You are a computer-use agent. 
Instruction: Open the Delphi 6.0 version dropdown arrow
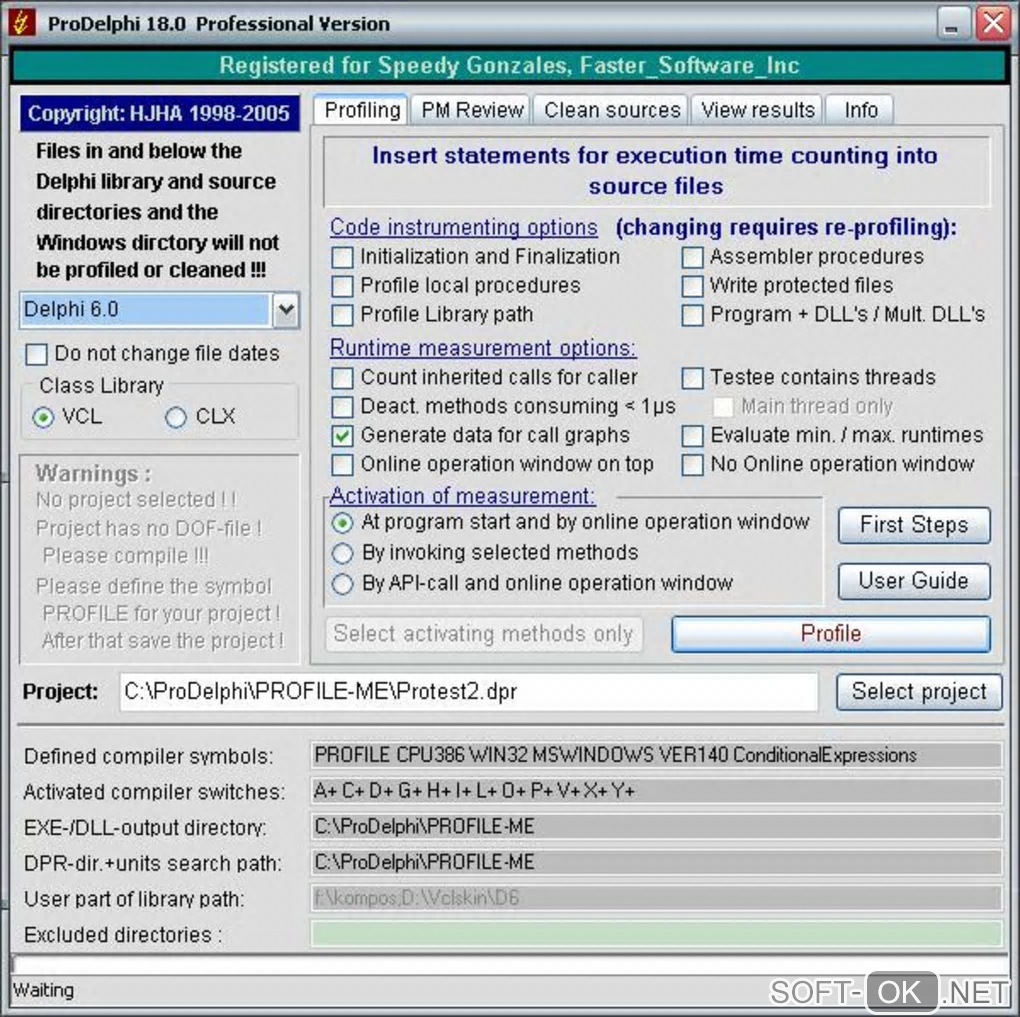click(286, 310)
